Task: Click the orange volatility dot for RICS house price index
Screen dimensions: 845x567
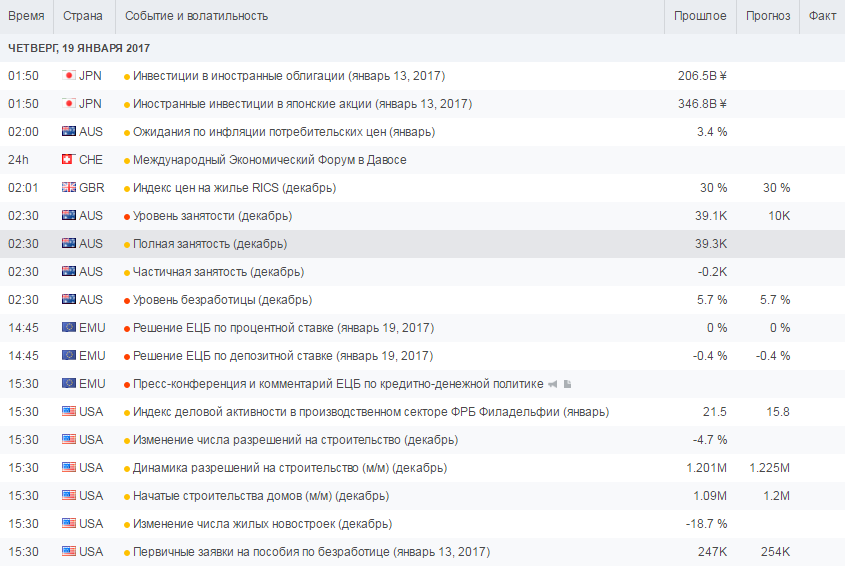Action: click(x=127, y=188)
